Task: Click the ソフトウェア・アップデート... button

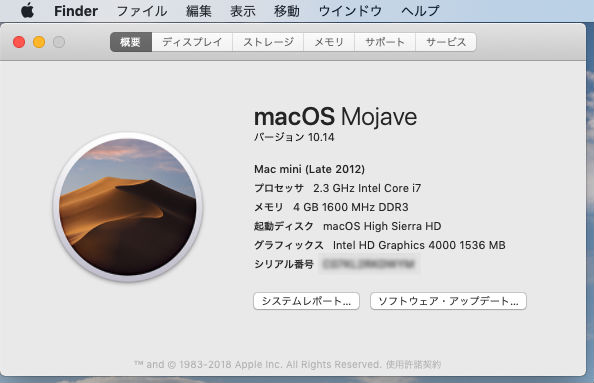Action: tap(448, 301)
